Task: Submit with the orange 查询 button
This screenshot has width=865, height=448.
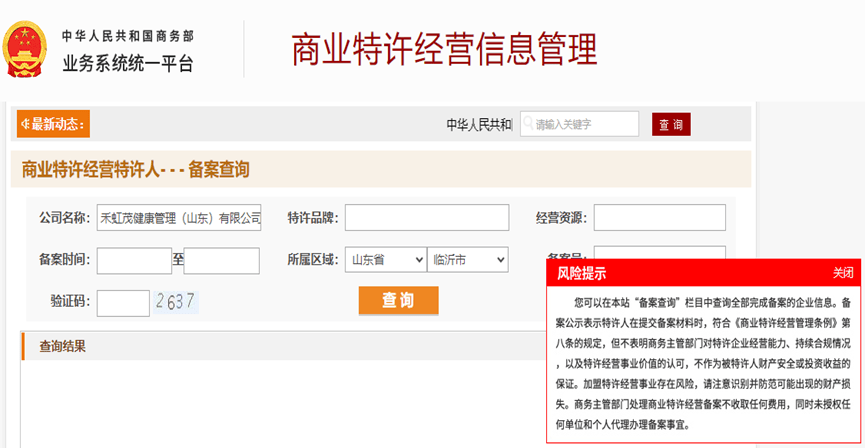Action: (398, 301)
